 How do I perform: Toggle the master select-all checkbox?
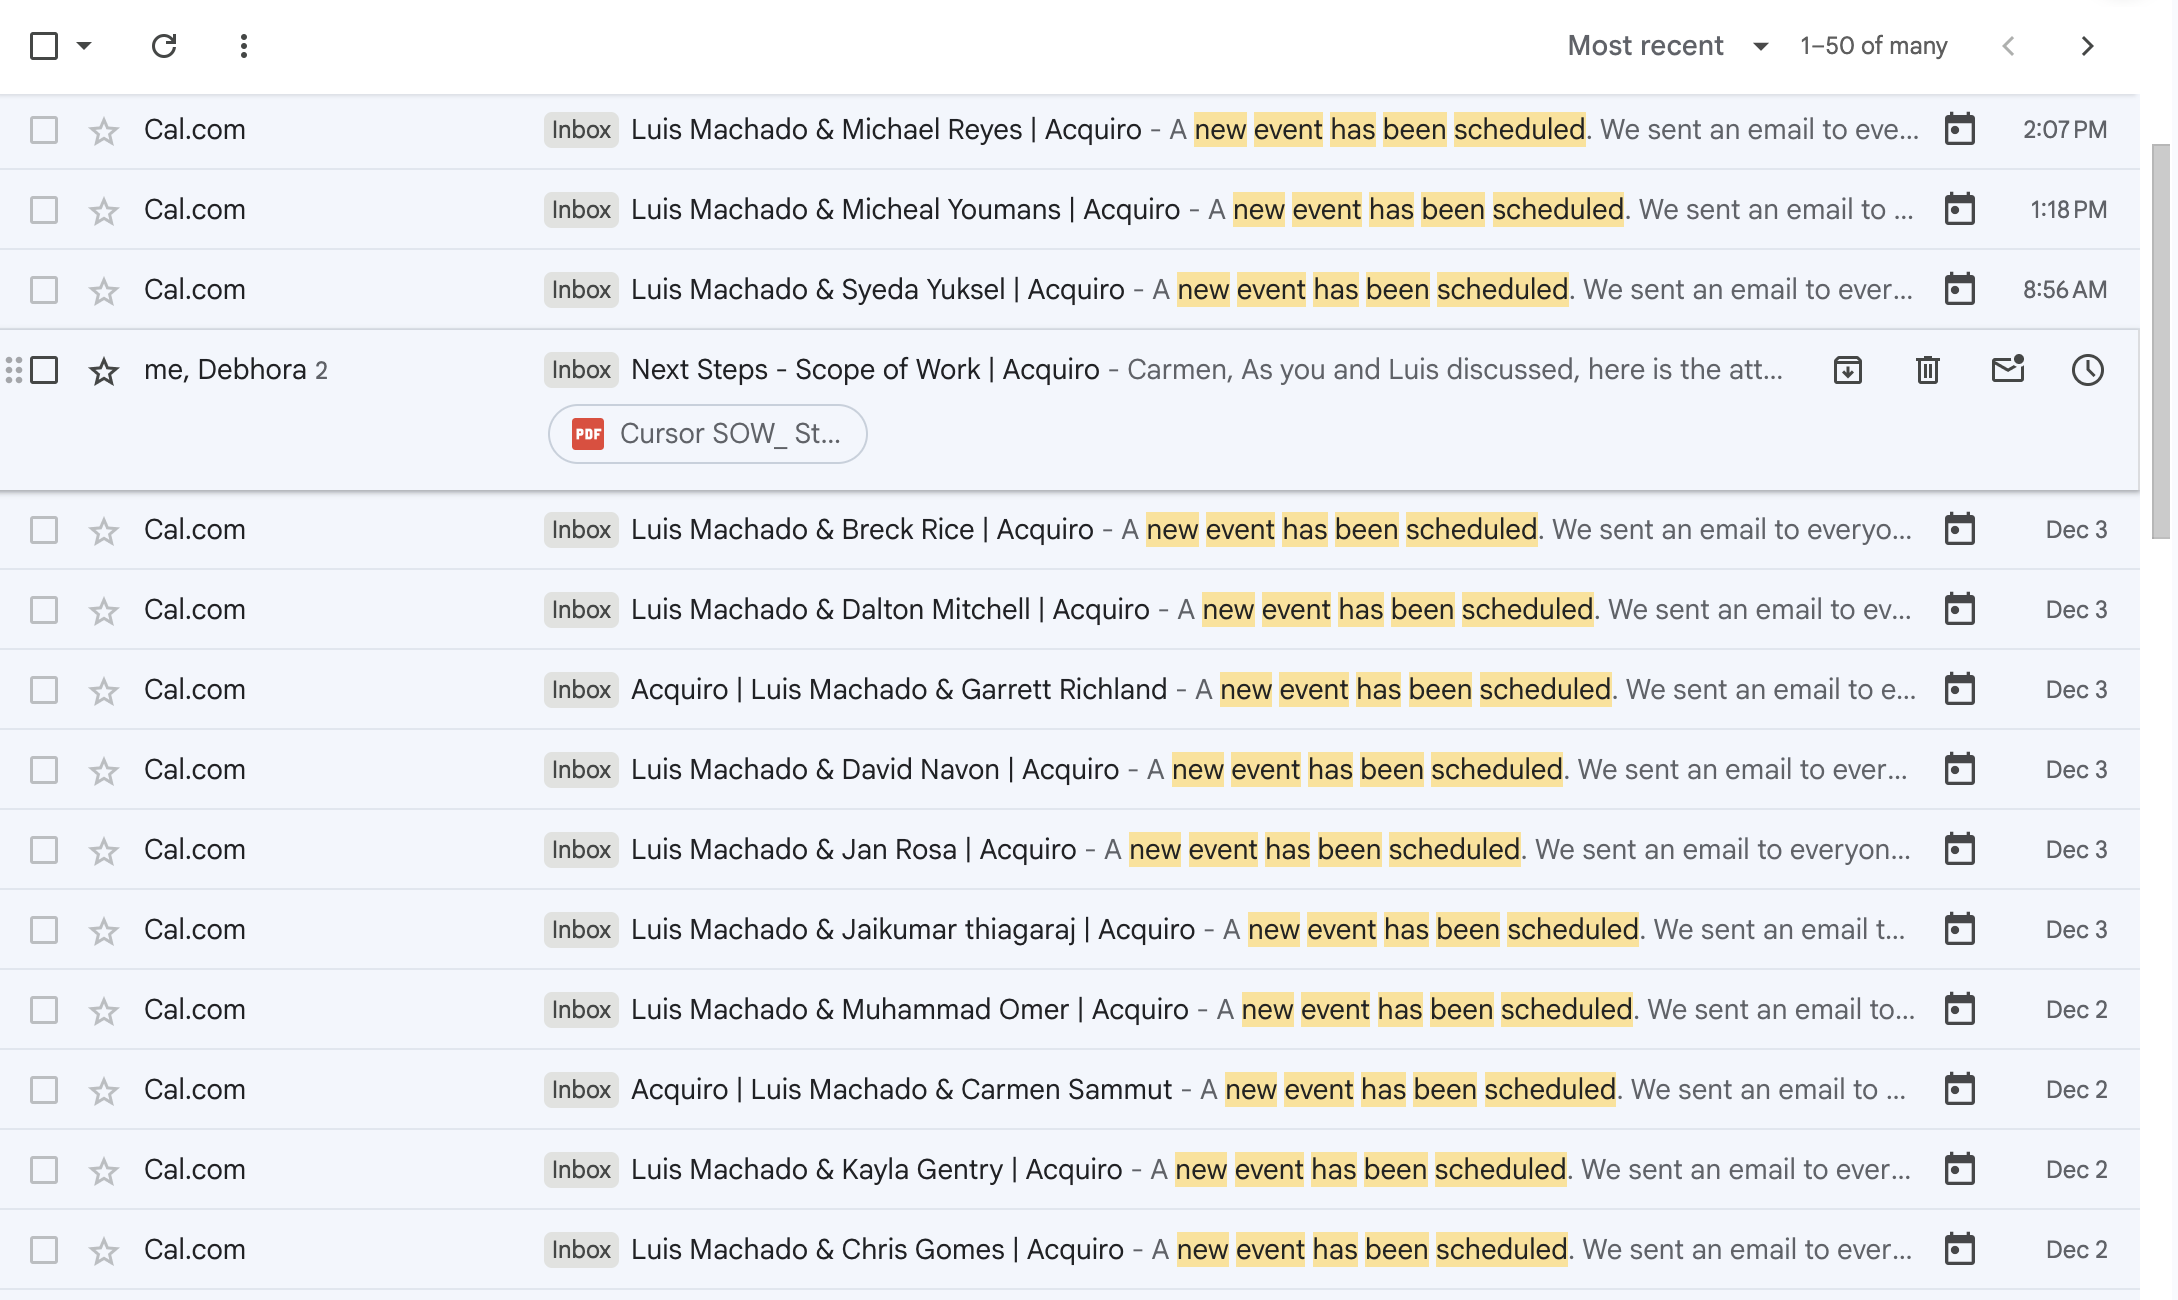point(44,46)
